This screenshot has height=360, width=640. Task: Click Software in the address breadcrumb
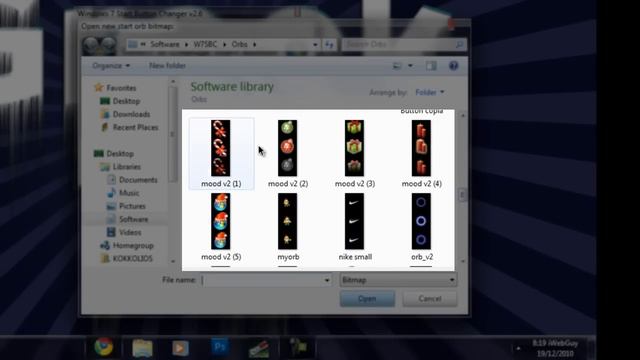[164, 44]
